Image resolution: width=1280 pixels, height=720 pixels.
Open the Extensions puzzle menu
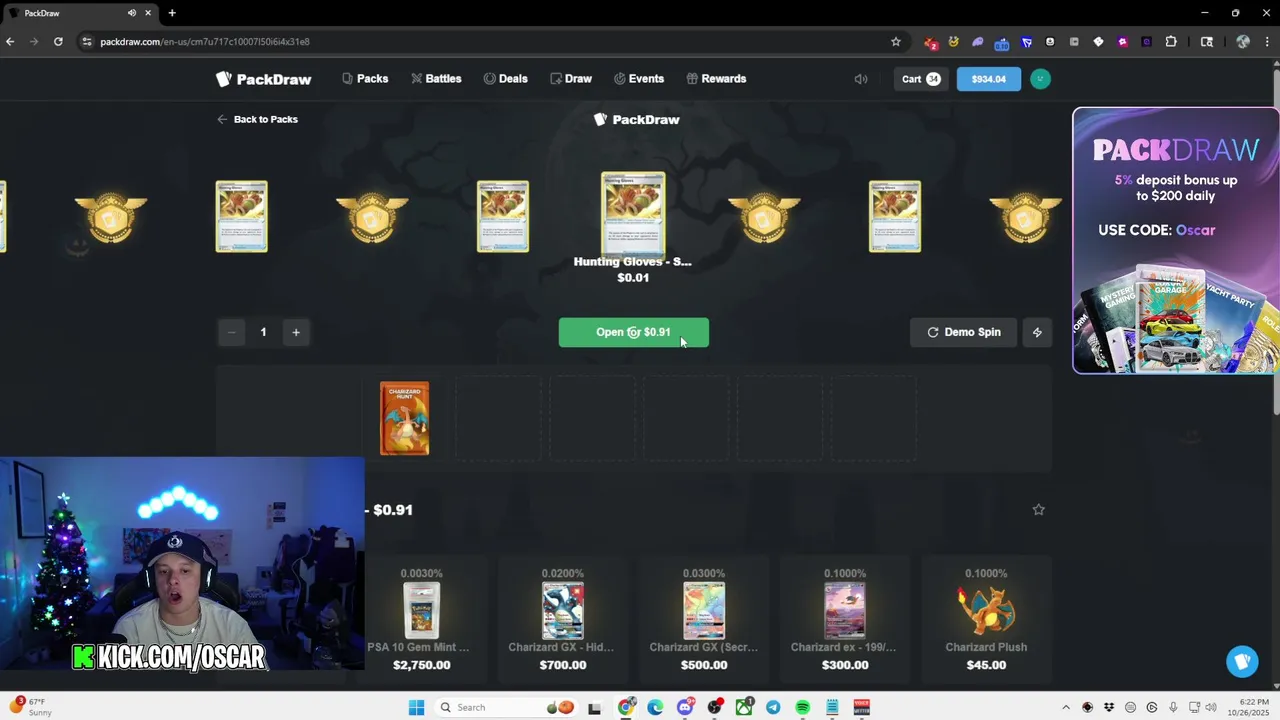point(1171,42)
